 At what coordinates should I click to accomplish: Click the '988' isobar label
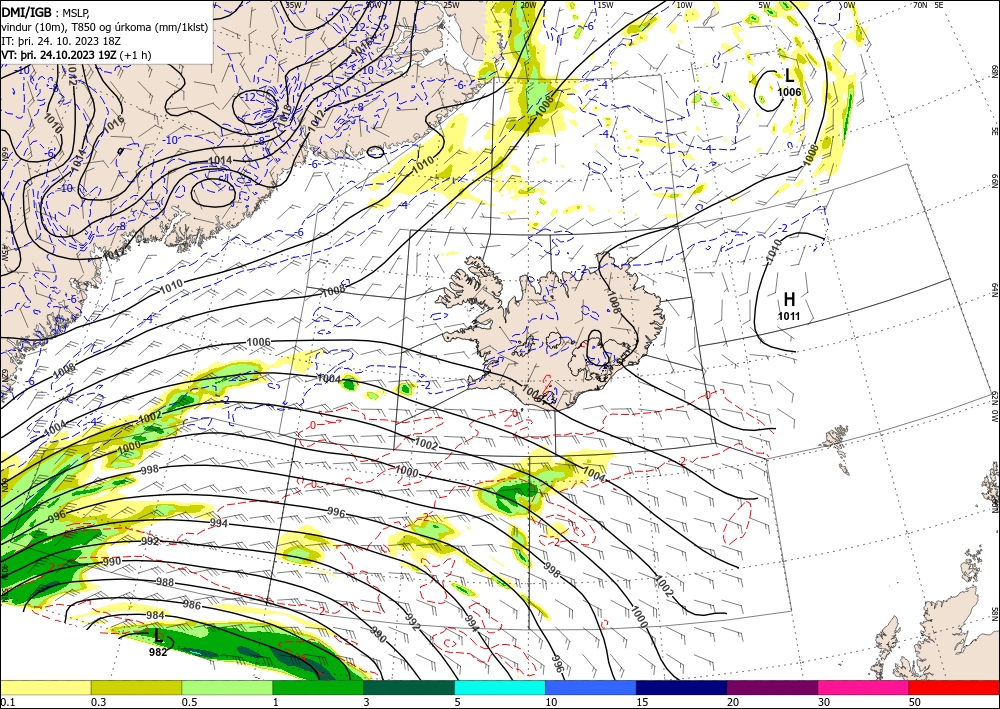(x=165, y=582)
